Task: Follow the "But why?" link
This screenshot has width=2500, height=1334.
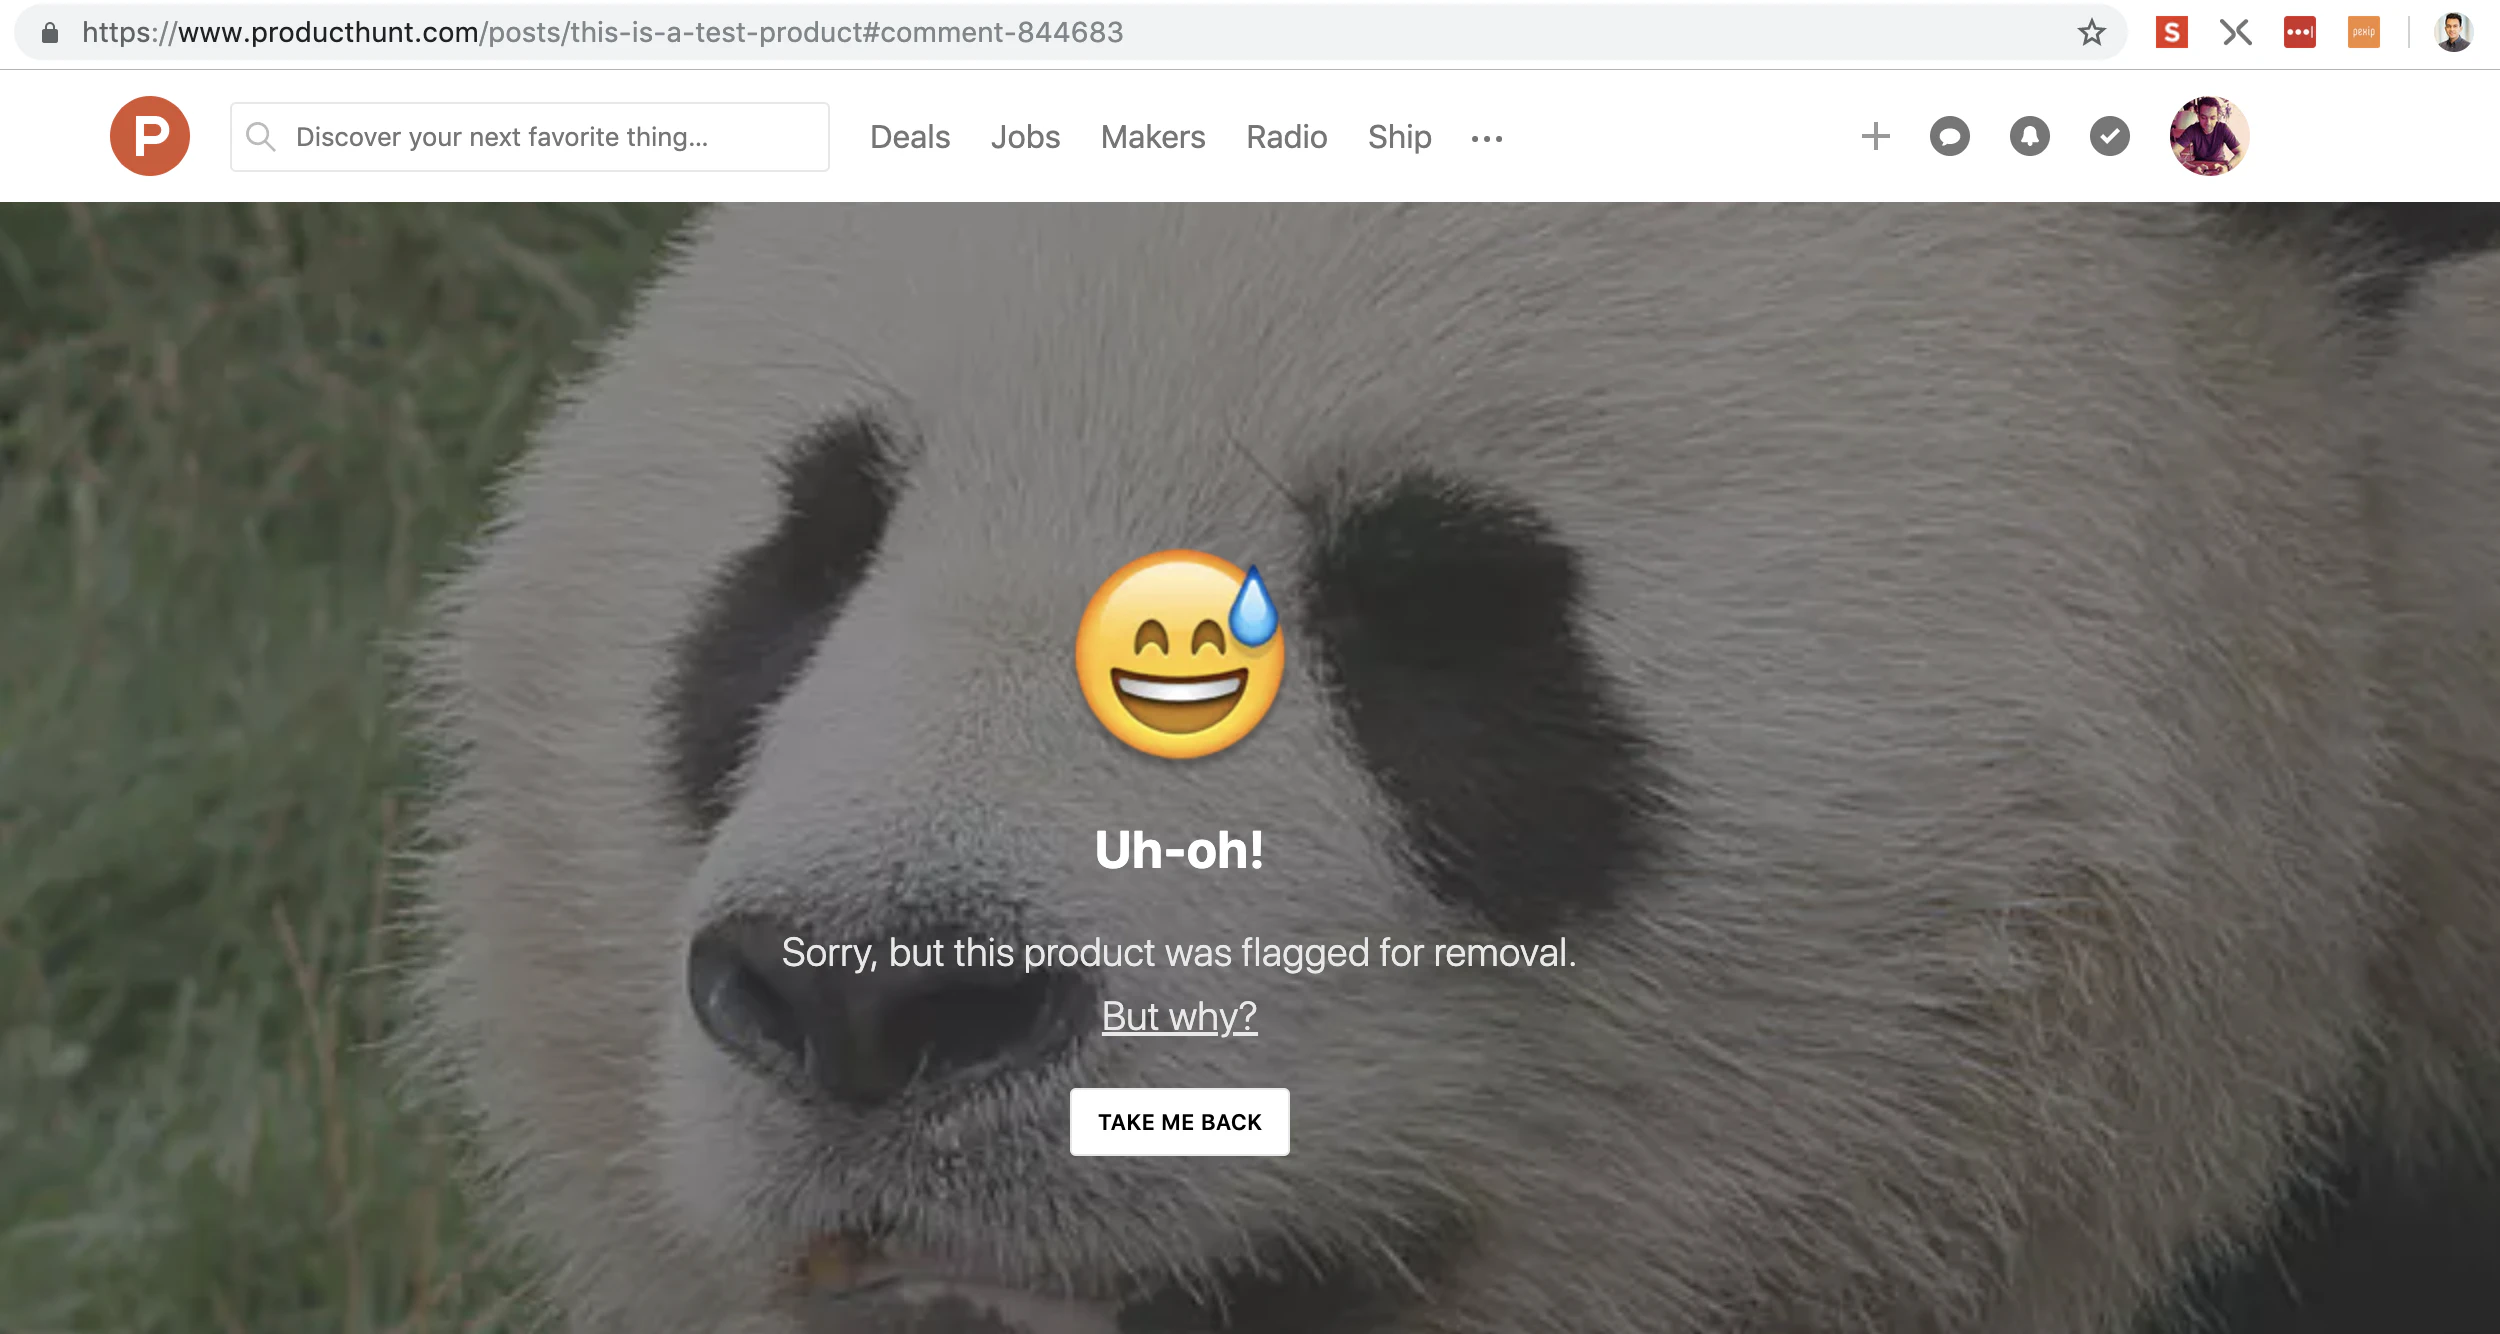Action: (x=1179, y=1016)
